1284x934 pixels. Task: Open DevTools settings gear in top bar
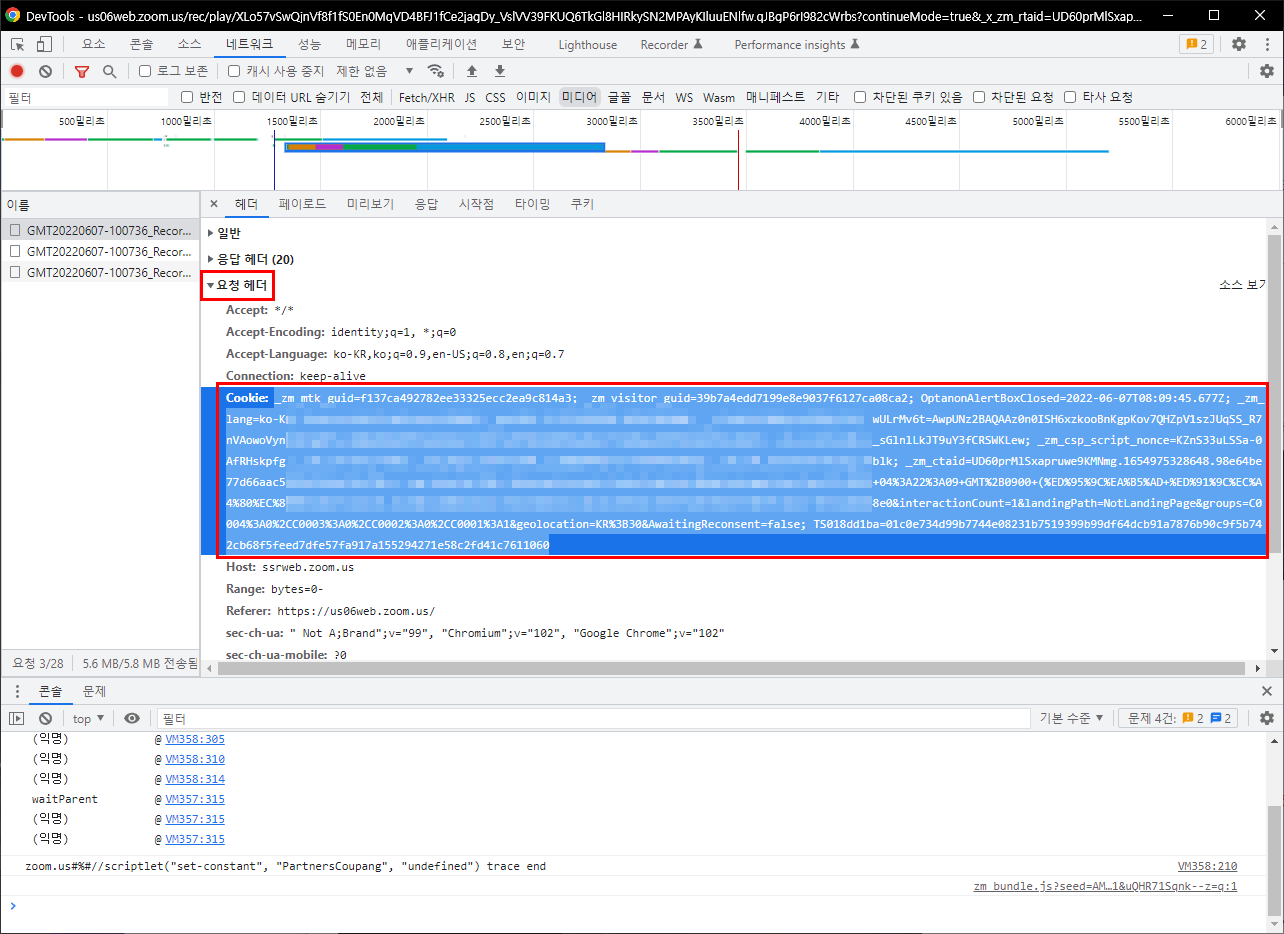[x=1239, y=44]
